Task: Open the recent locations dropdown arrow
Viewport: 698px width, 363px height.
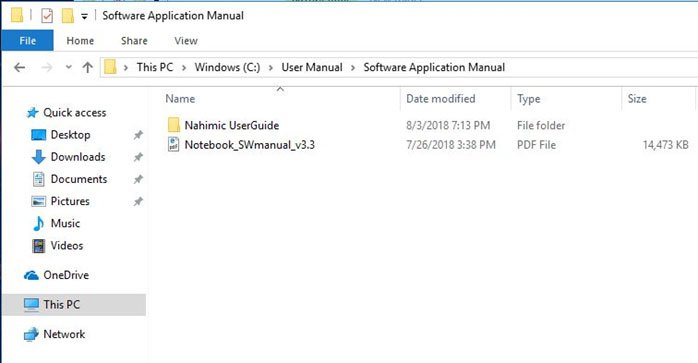Action: click(69, 68)
